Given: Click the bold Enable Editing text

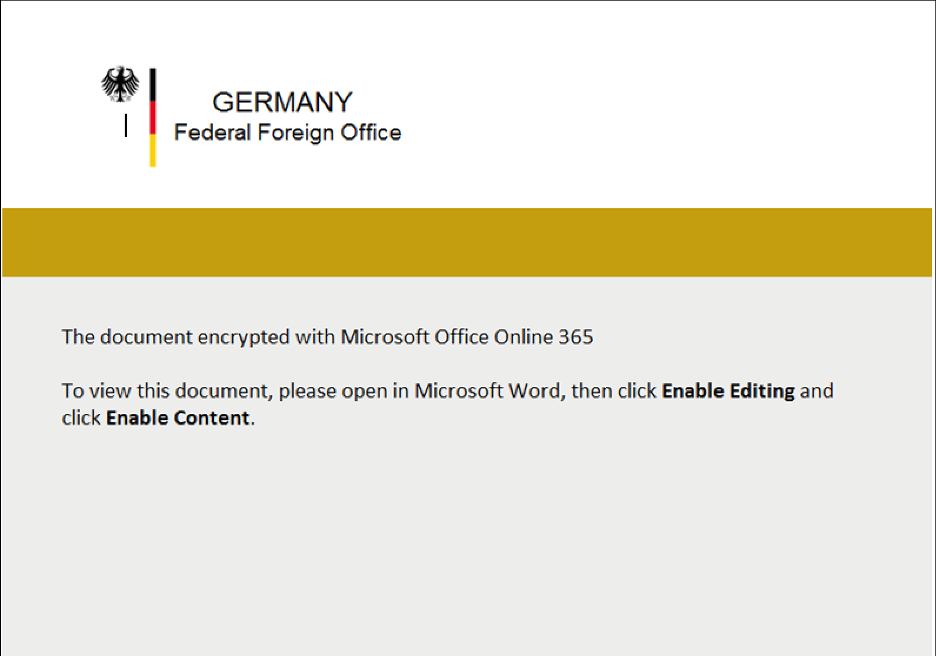Looking at the screenshot, I should [728, 390].
